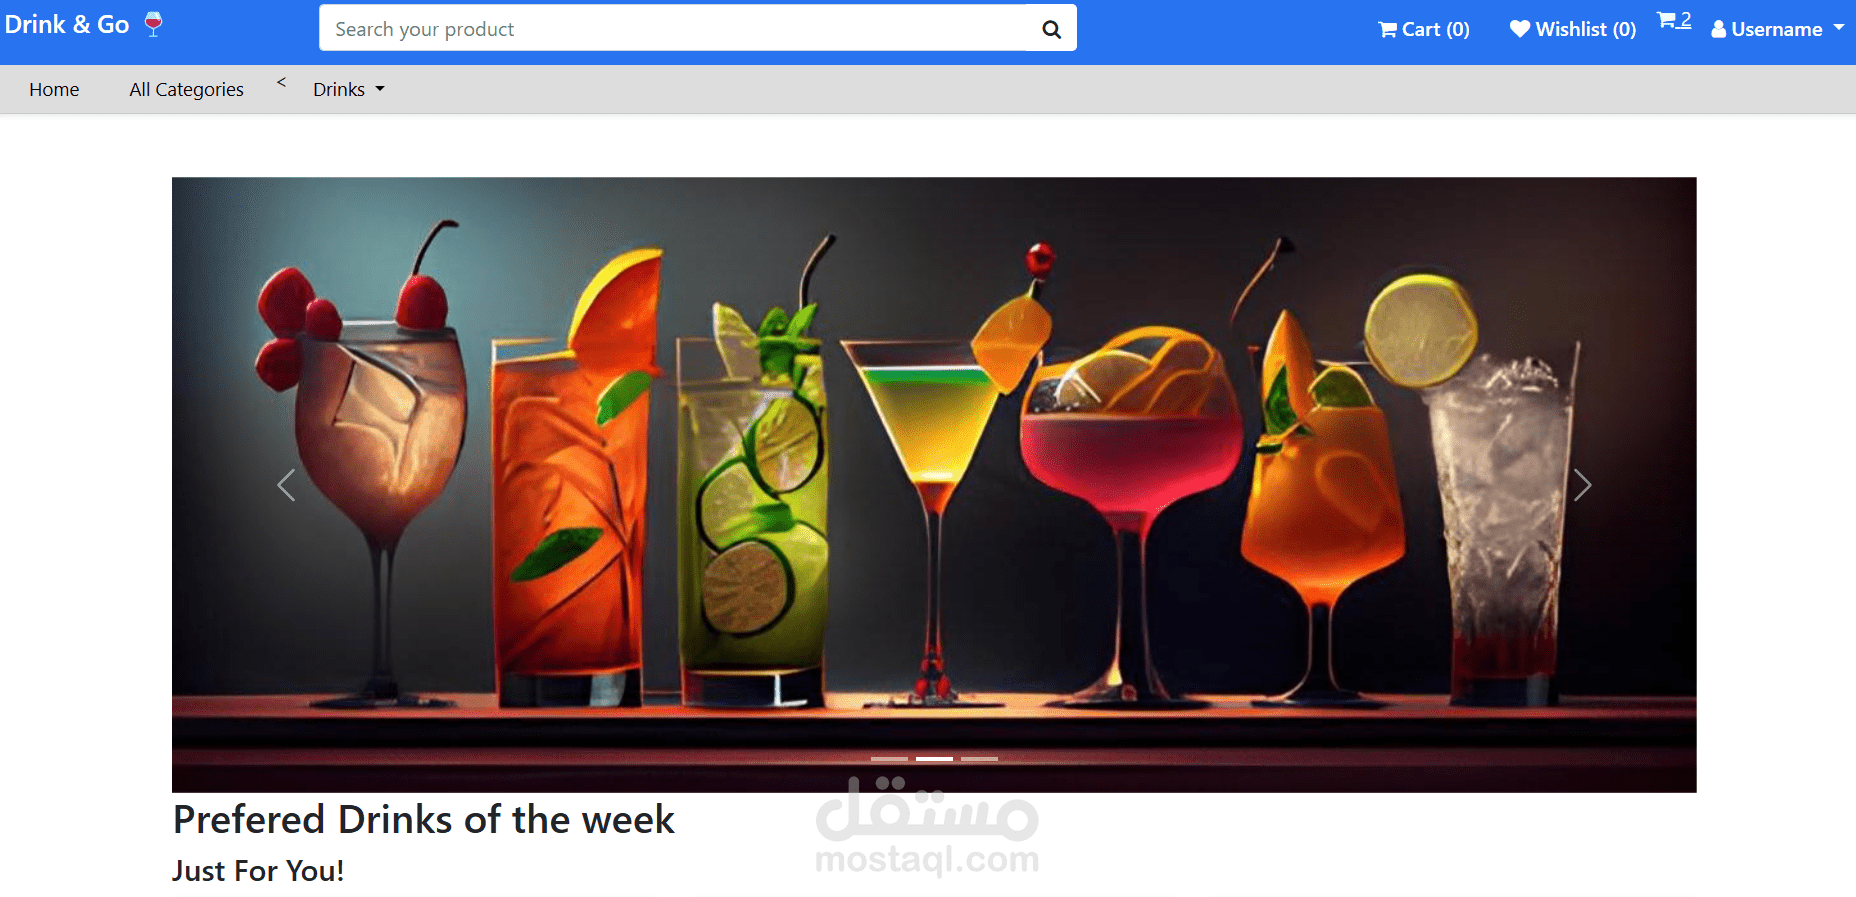The height and width of the screenshot is (897, 1856).
Task: Click the Username profile icon
Action: click(1719, 30)
